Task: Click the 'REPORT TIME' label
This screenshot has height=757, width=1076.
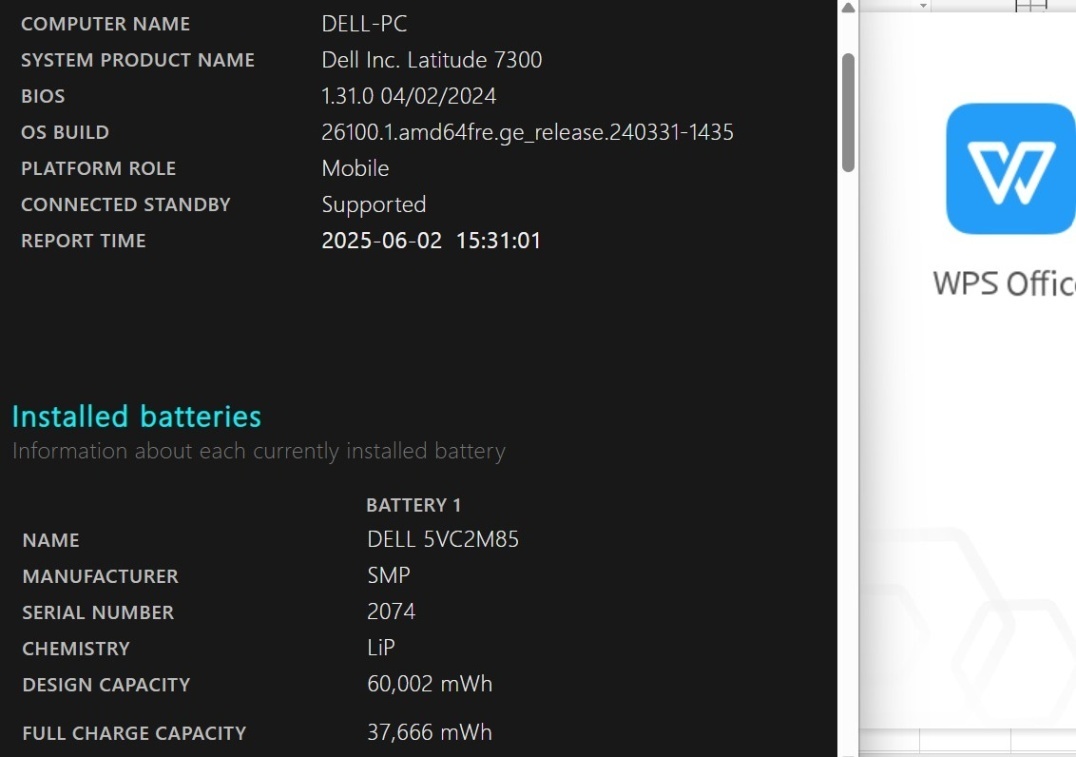Action: click(83, 241)
